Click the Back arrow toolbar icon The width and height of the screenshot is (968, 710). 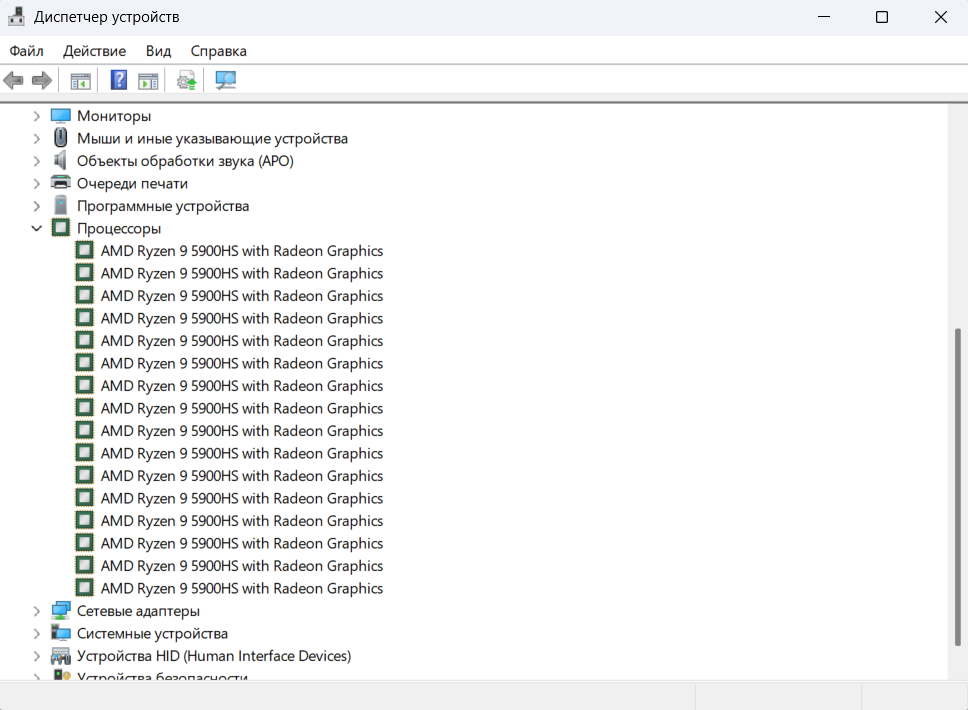pyautogui.click(x=14, y=80)
